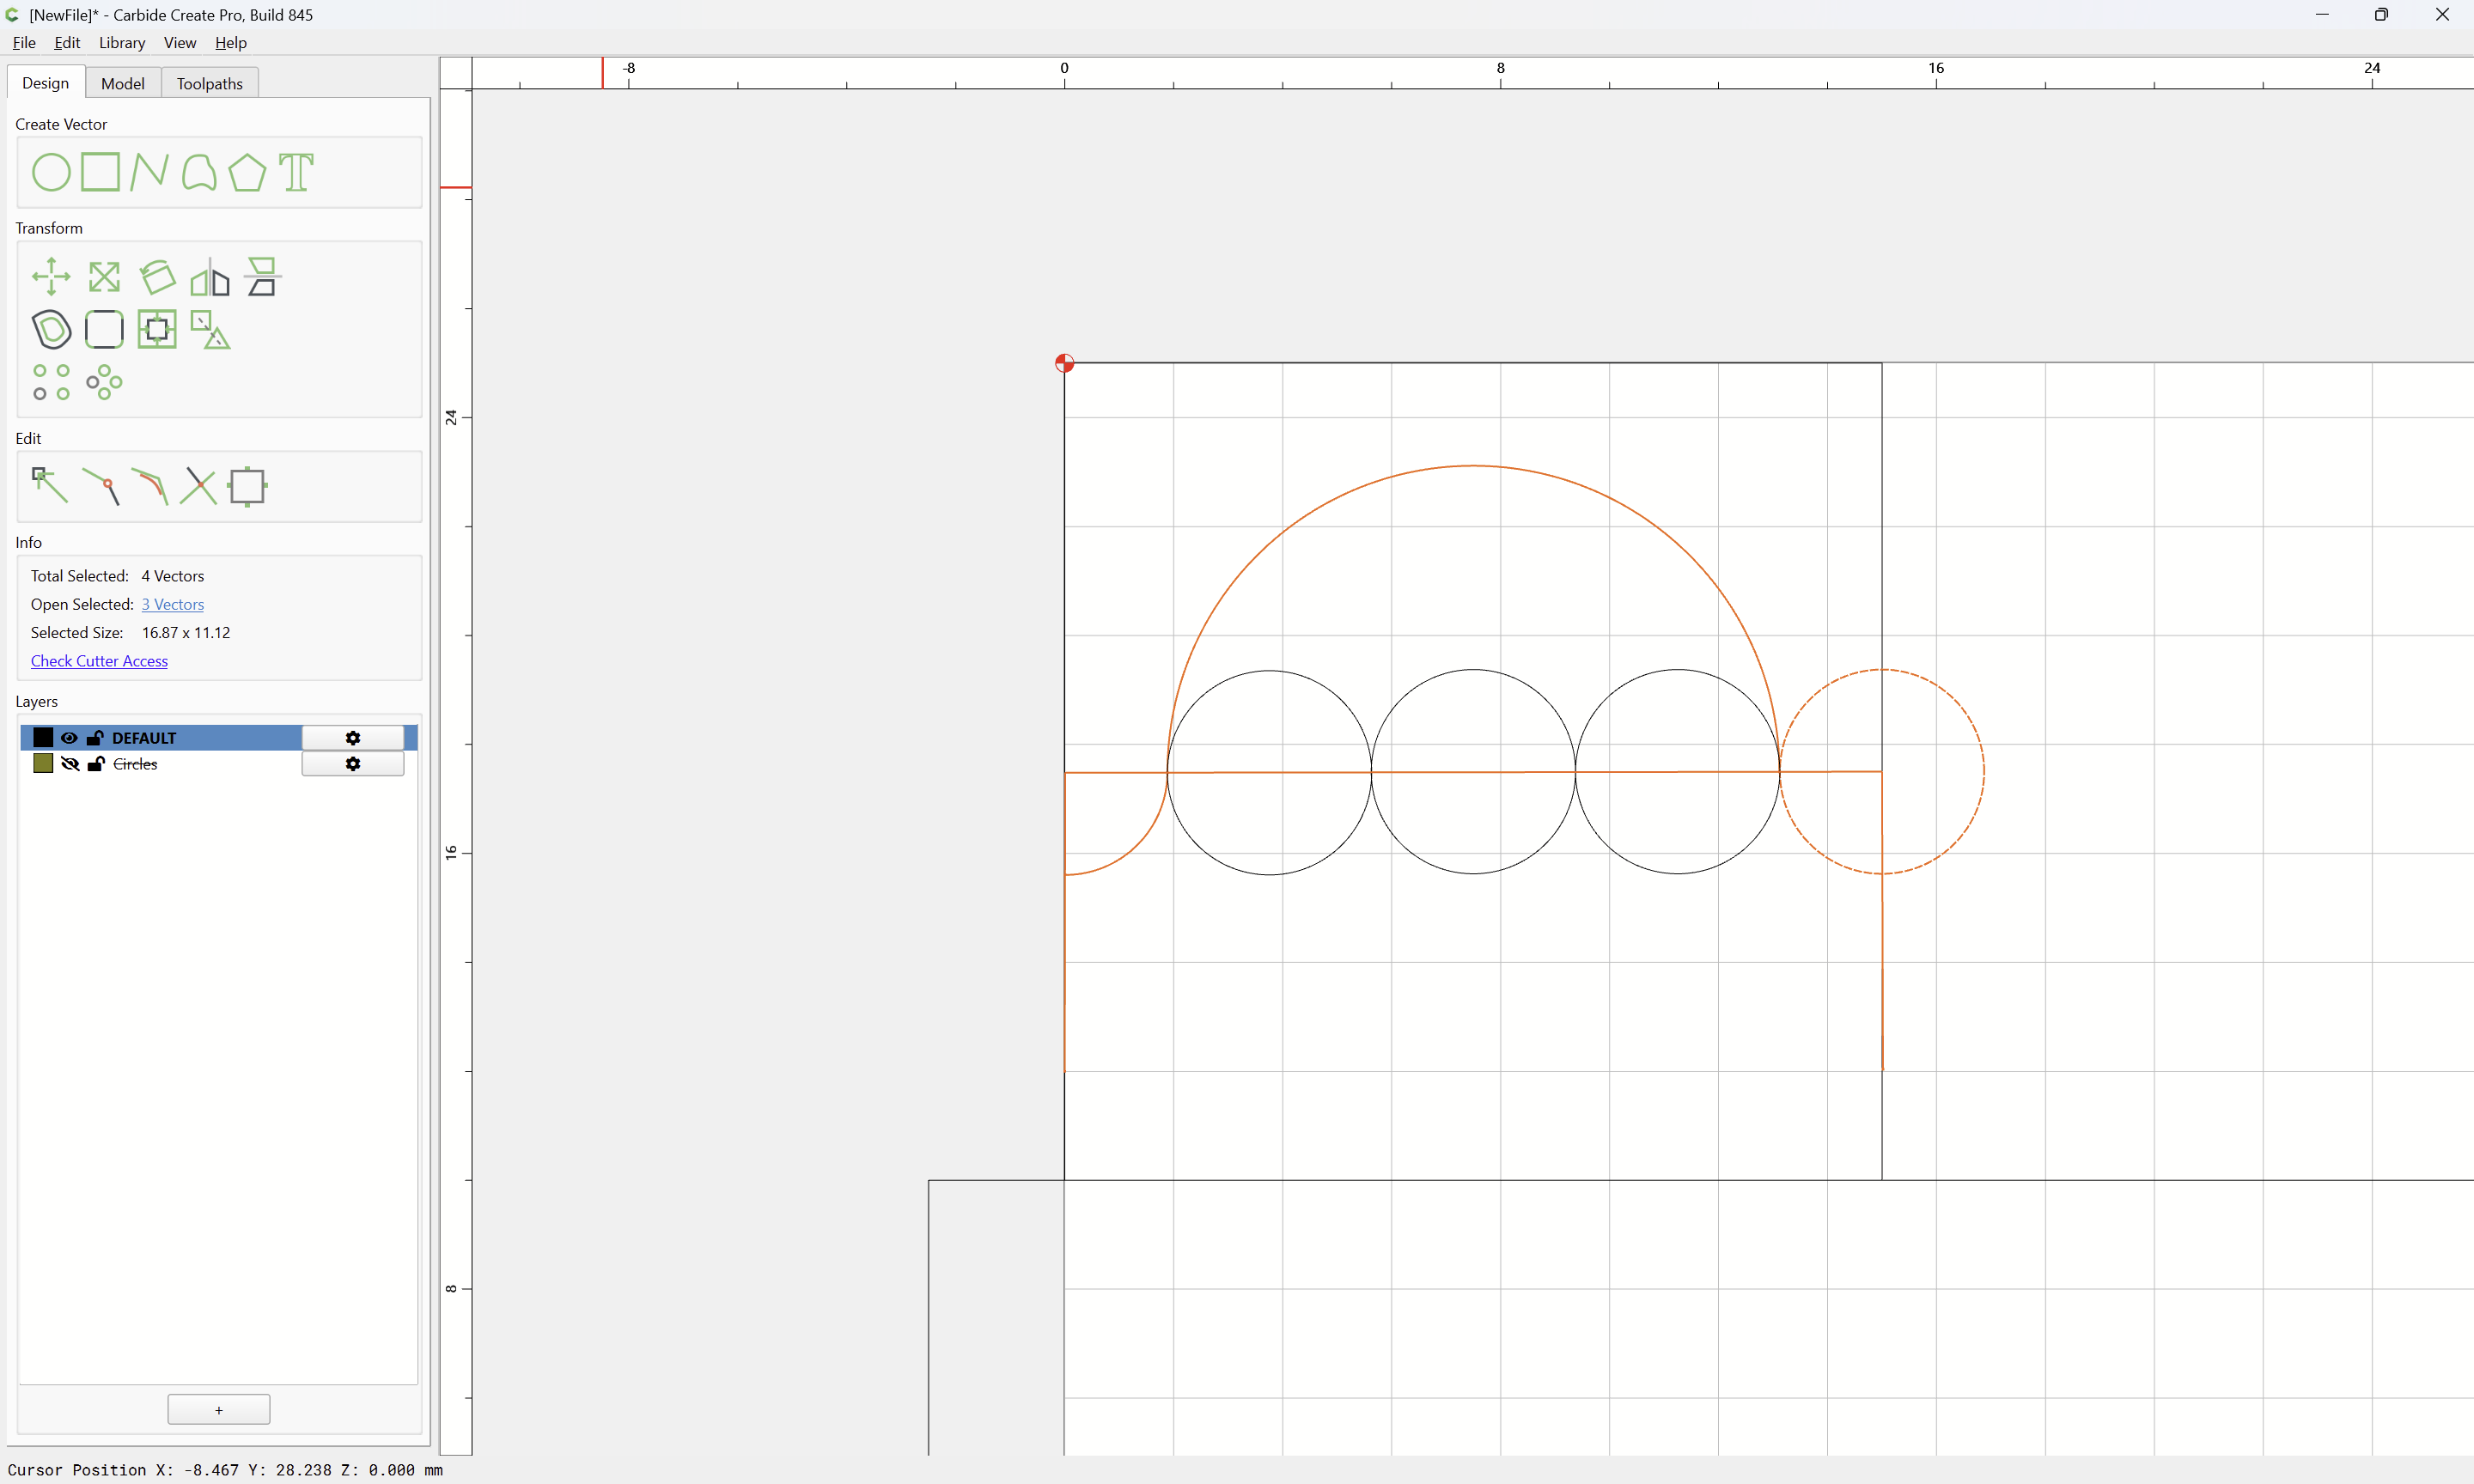The image size is (2474, 1484).
Task: Toggle lock on Circles layer
Action: click(96, 764)
